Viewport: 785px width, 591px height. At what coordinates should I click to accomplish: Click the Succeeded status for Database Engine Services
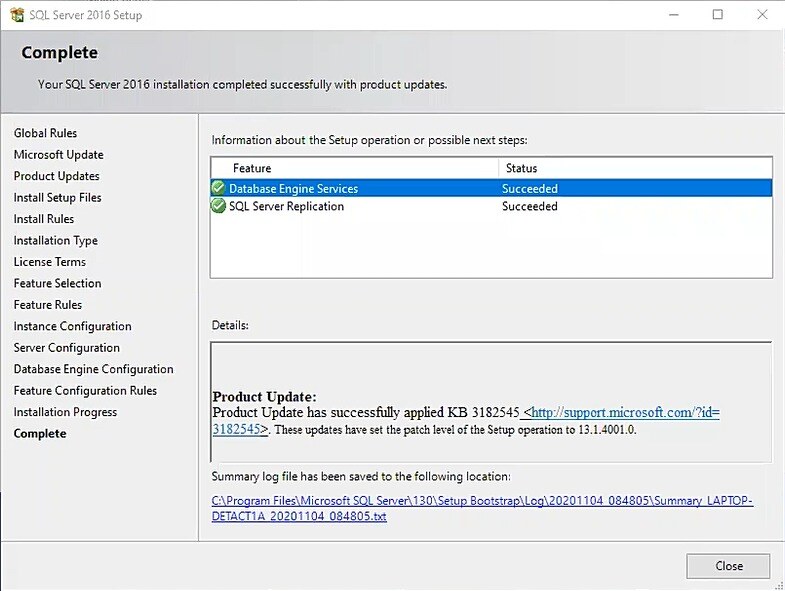click(530, 188)
